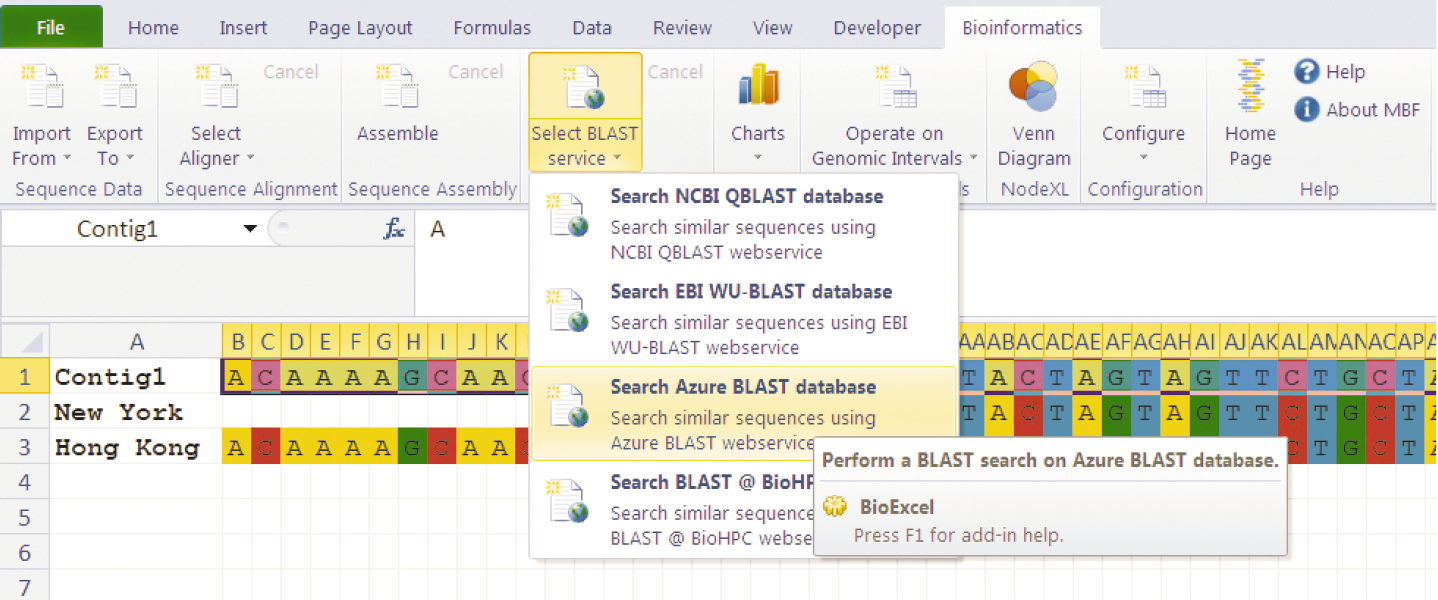Open the Charts icon in ribbon
Viewport: 1438px width, 600px height.
[757, 88]
